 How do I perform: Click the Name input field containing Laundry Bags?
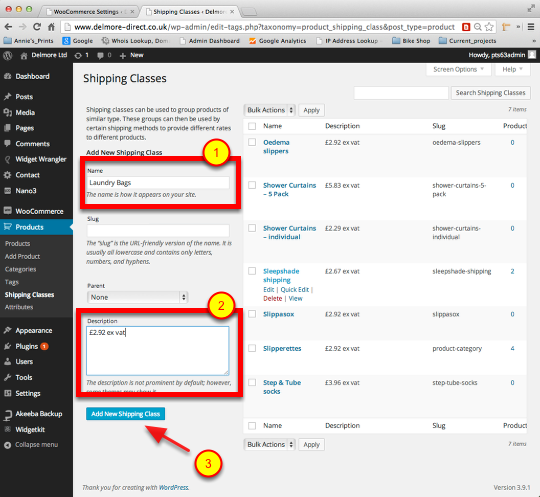click(158, 183)
